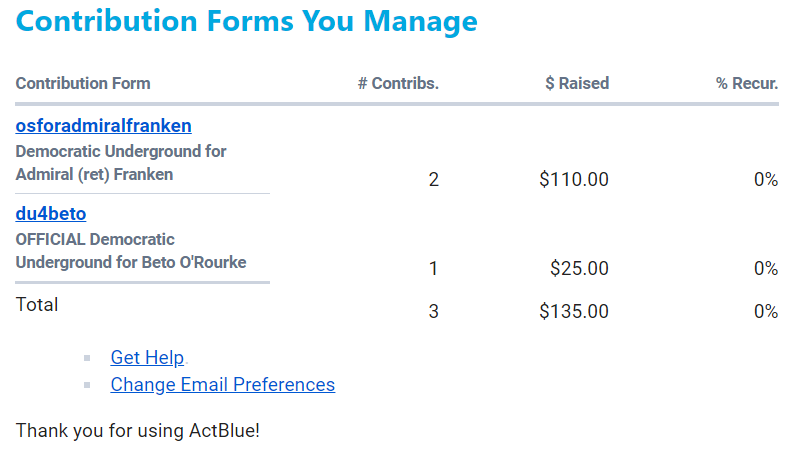Click the # Contribs. column header
The height and width of the screenshot is (451, 791).
coord(398,84)
